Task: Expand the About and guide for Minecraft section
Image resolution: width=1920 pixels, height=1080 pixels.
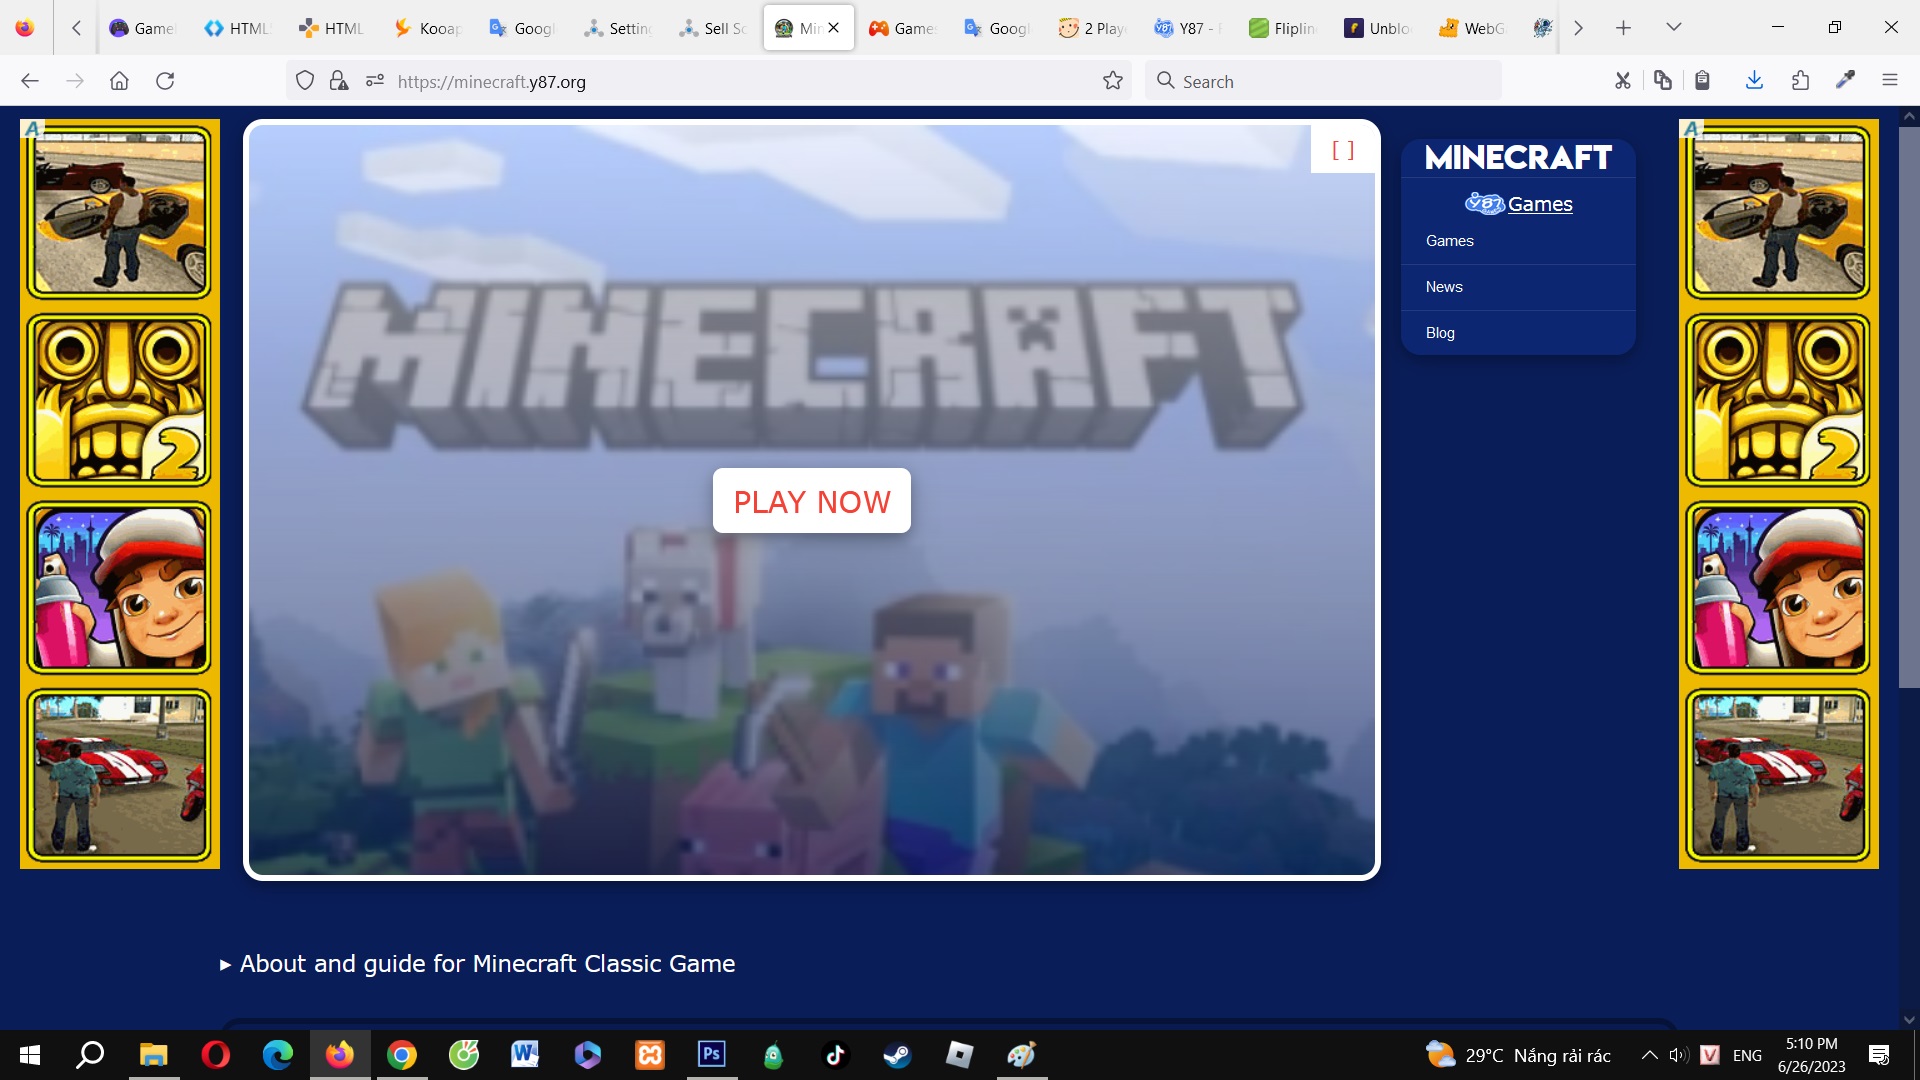Action: [478, 964]
